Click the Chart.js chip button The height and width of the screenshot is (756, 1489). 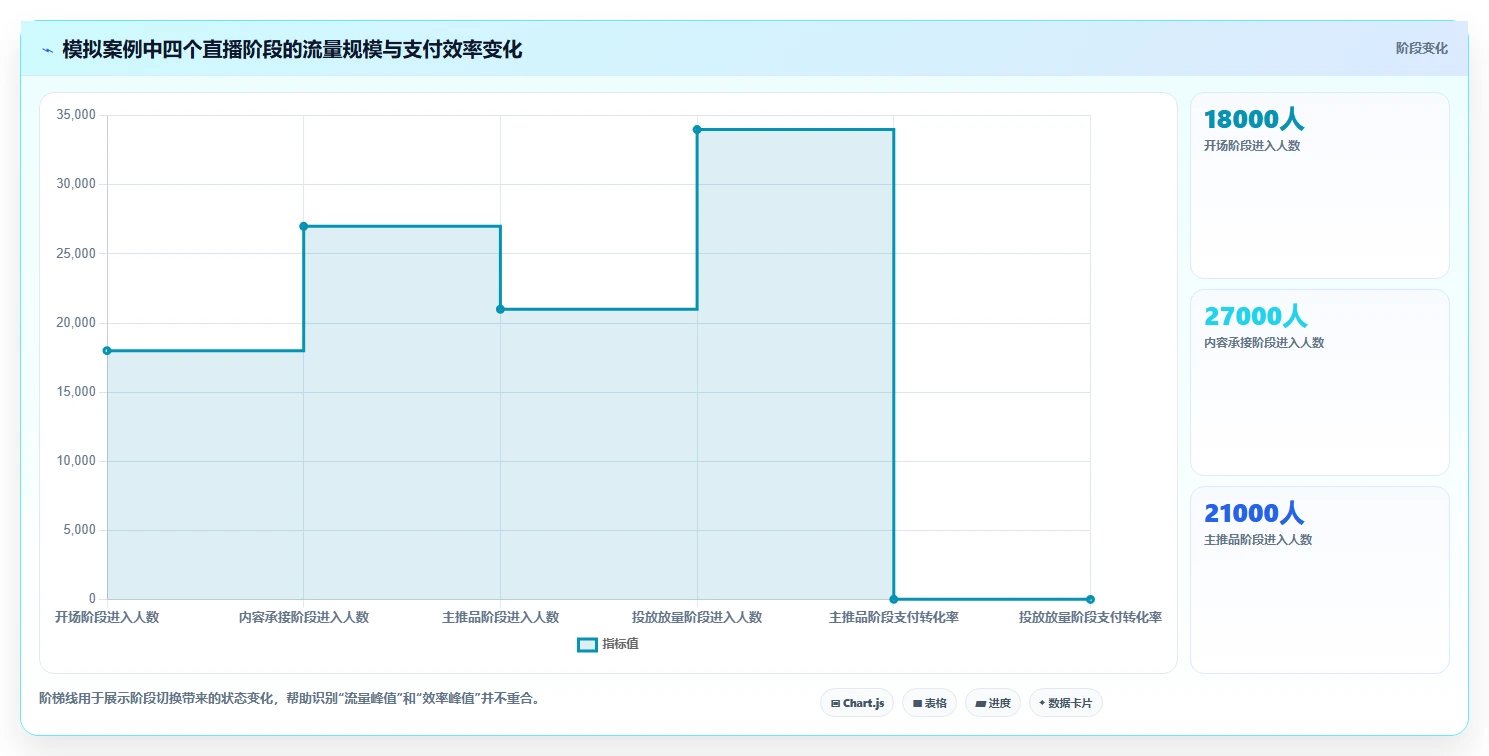[857, 703]
